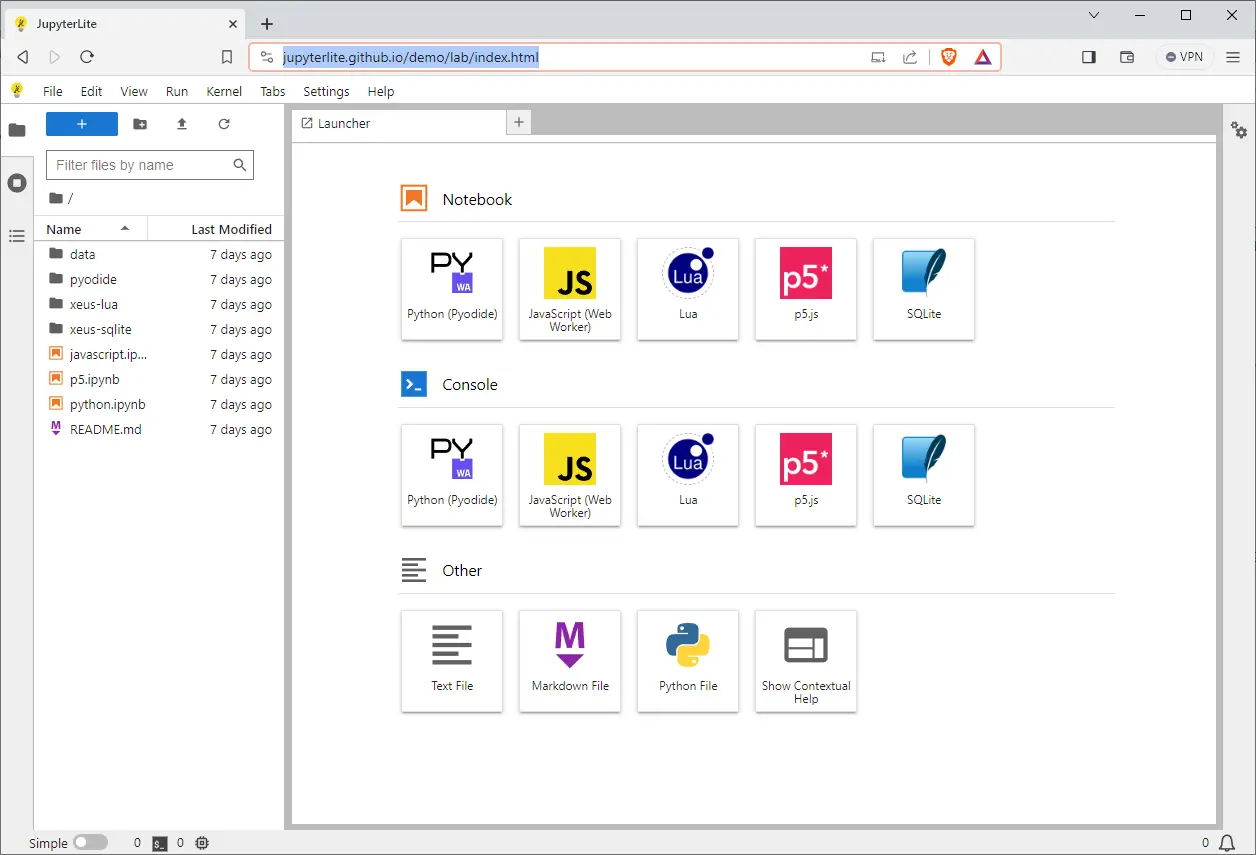
Task: Open a Python (Pyodide) notebook
Action: 452,289
